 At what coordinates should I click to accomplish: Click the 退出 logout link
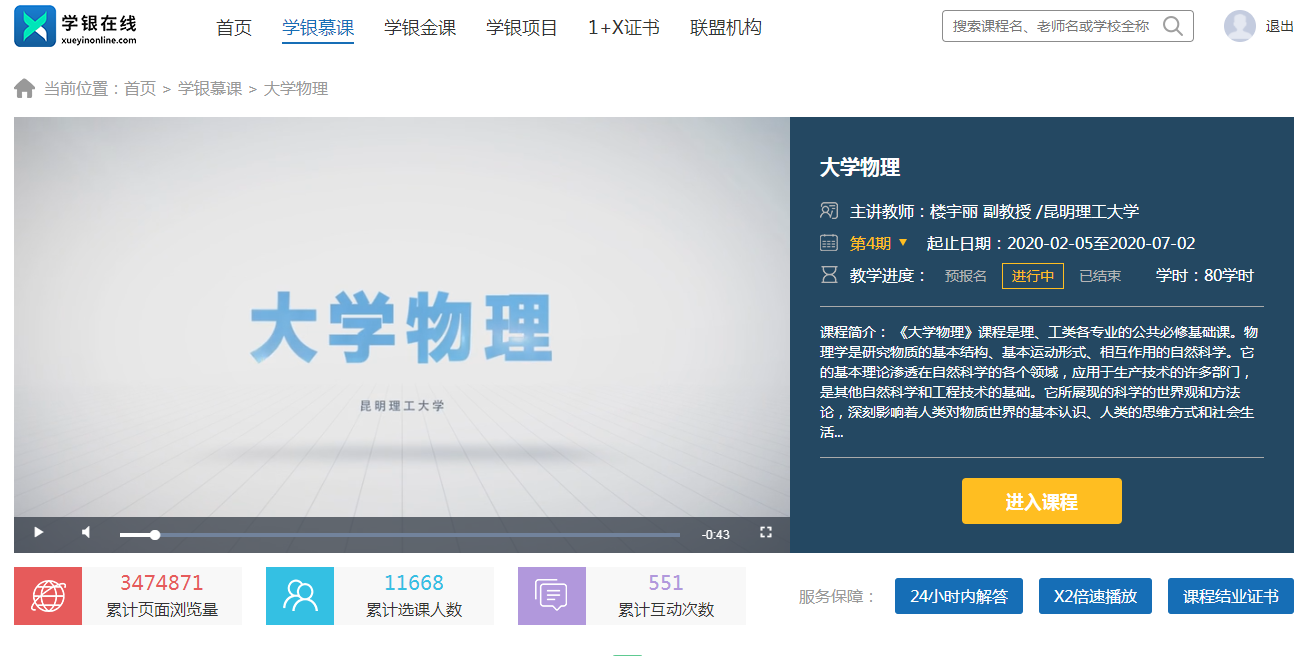pos(1279,27)
